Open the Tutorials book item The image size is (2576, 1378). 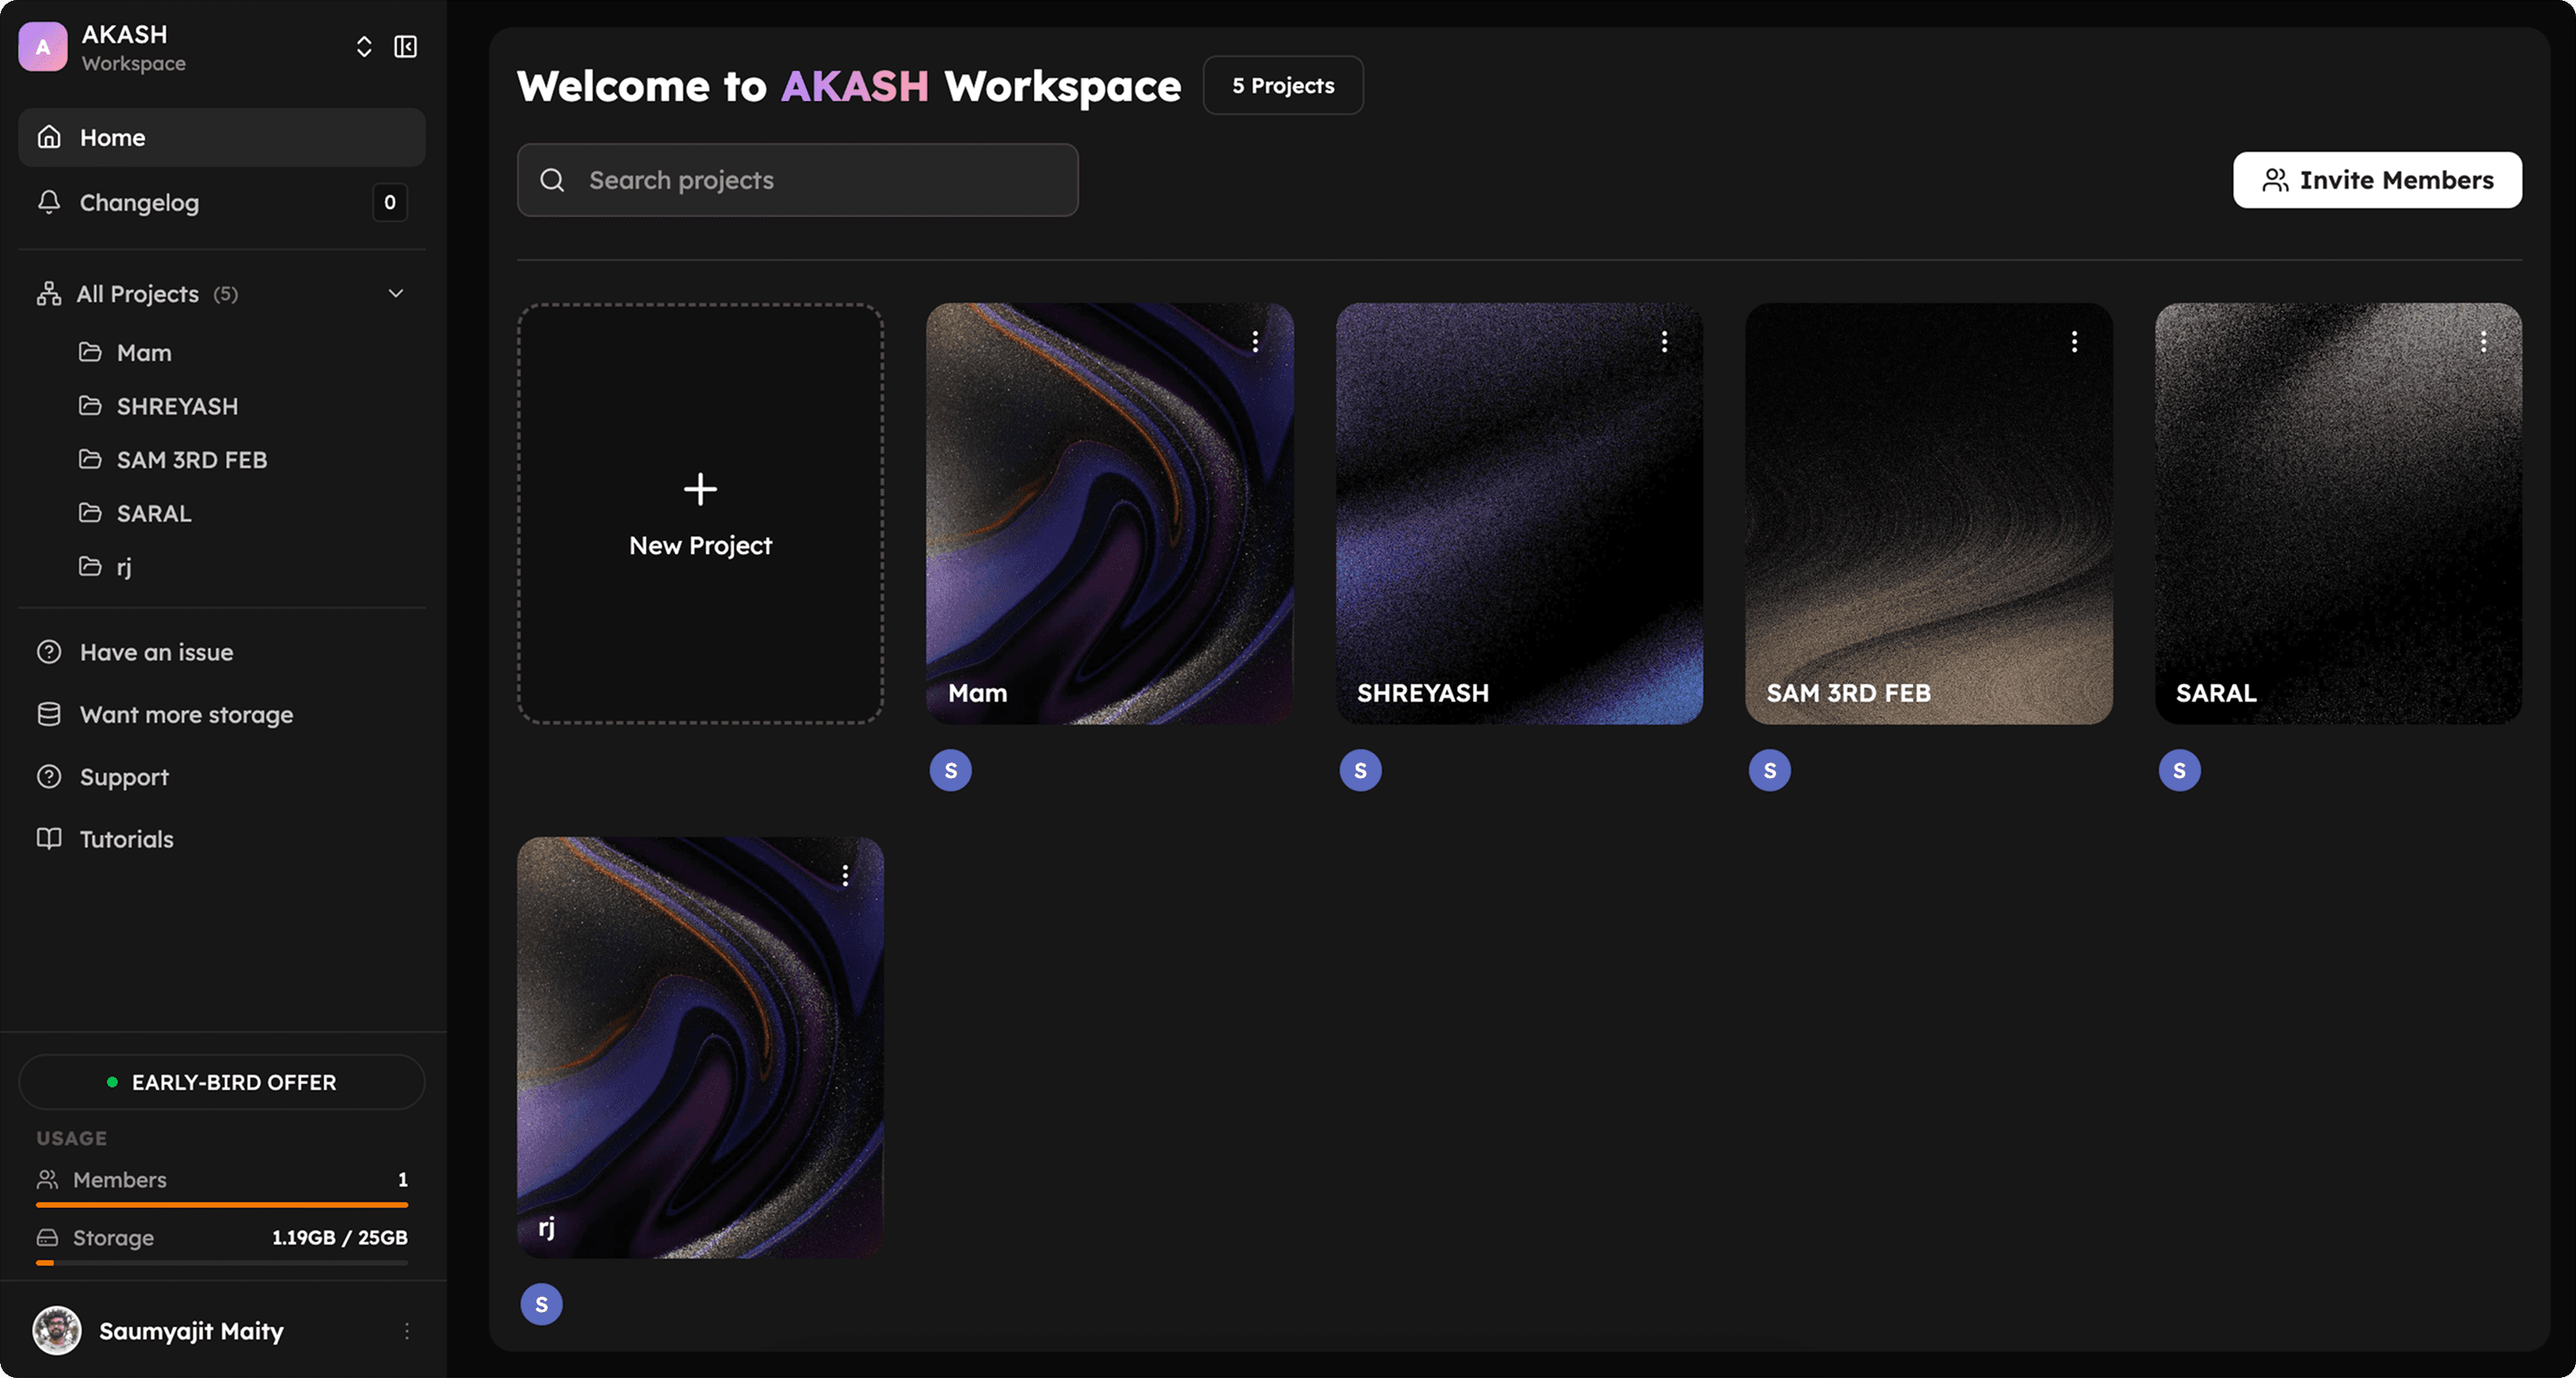[x=126, y=839]
